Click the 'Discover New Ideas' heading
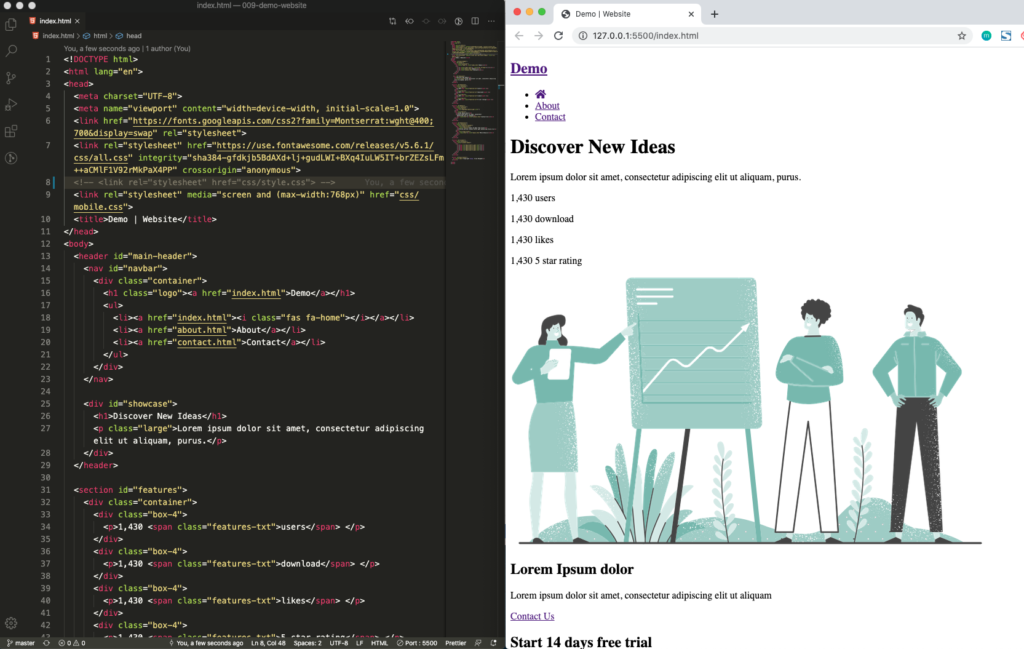 (592, 147)
